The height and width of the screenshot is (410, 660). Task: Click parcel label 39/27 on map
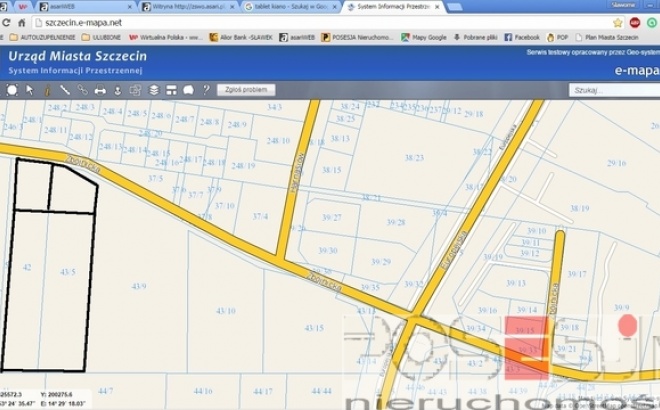tap(332, 218)
